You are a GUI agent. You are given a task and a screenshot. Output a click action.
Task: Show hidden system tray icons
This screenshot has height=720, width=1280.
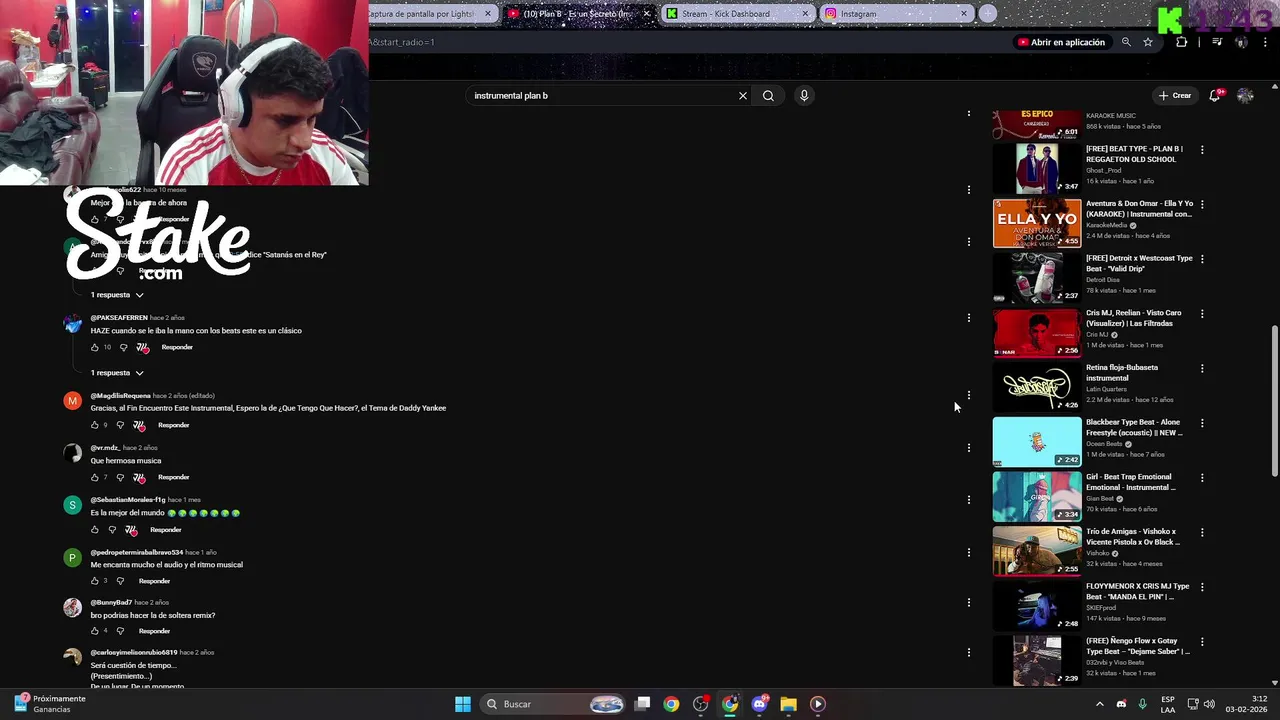tap(1100, 704)
